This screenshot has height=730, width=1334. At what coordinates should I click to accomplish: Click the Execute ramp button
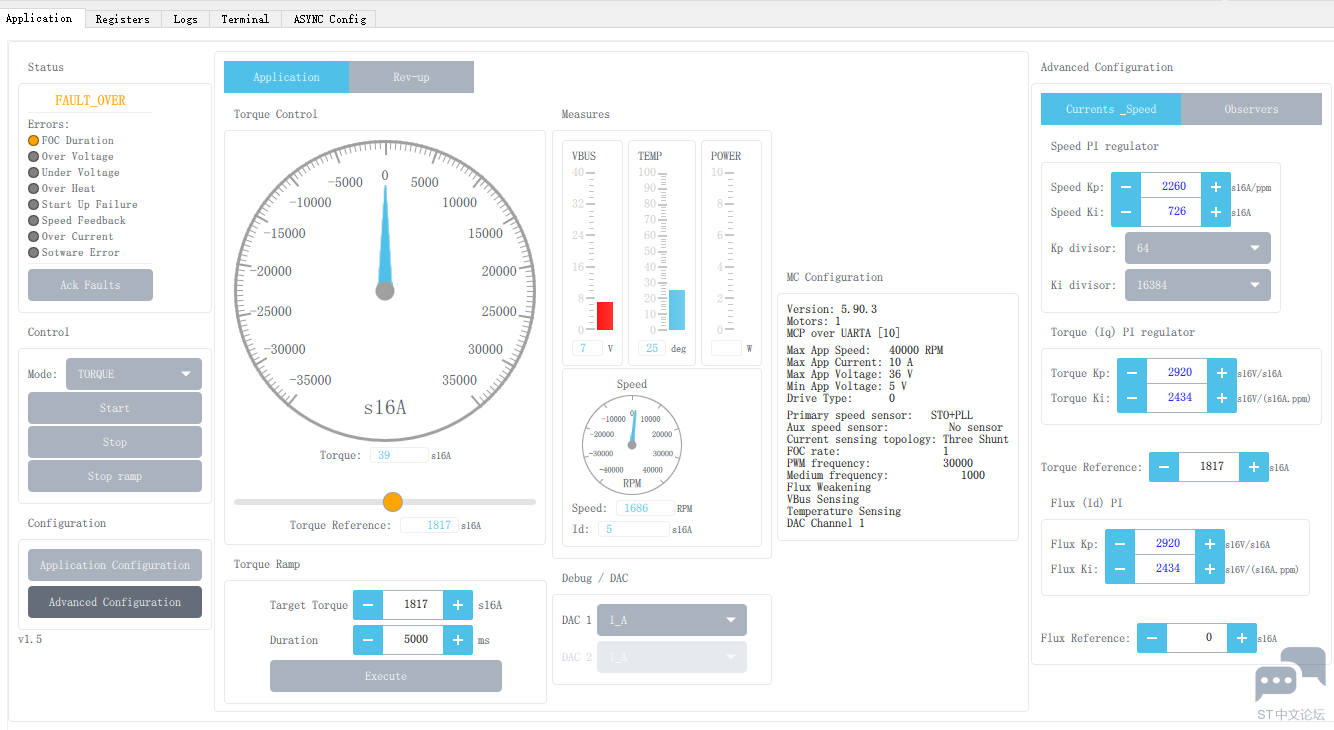click(x=385, y=676)
